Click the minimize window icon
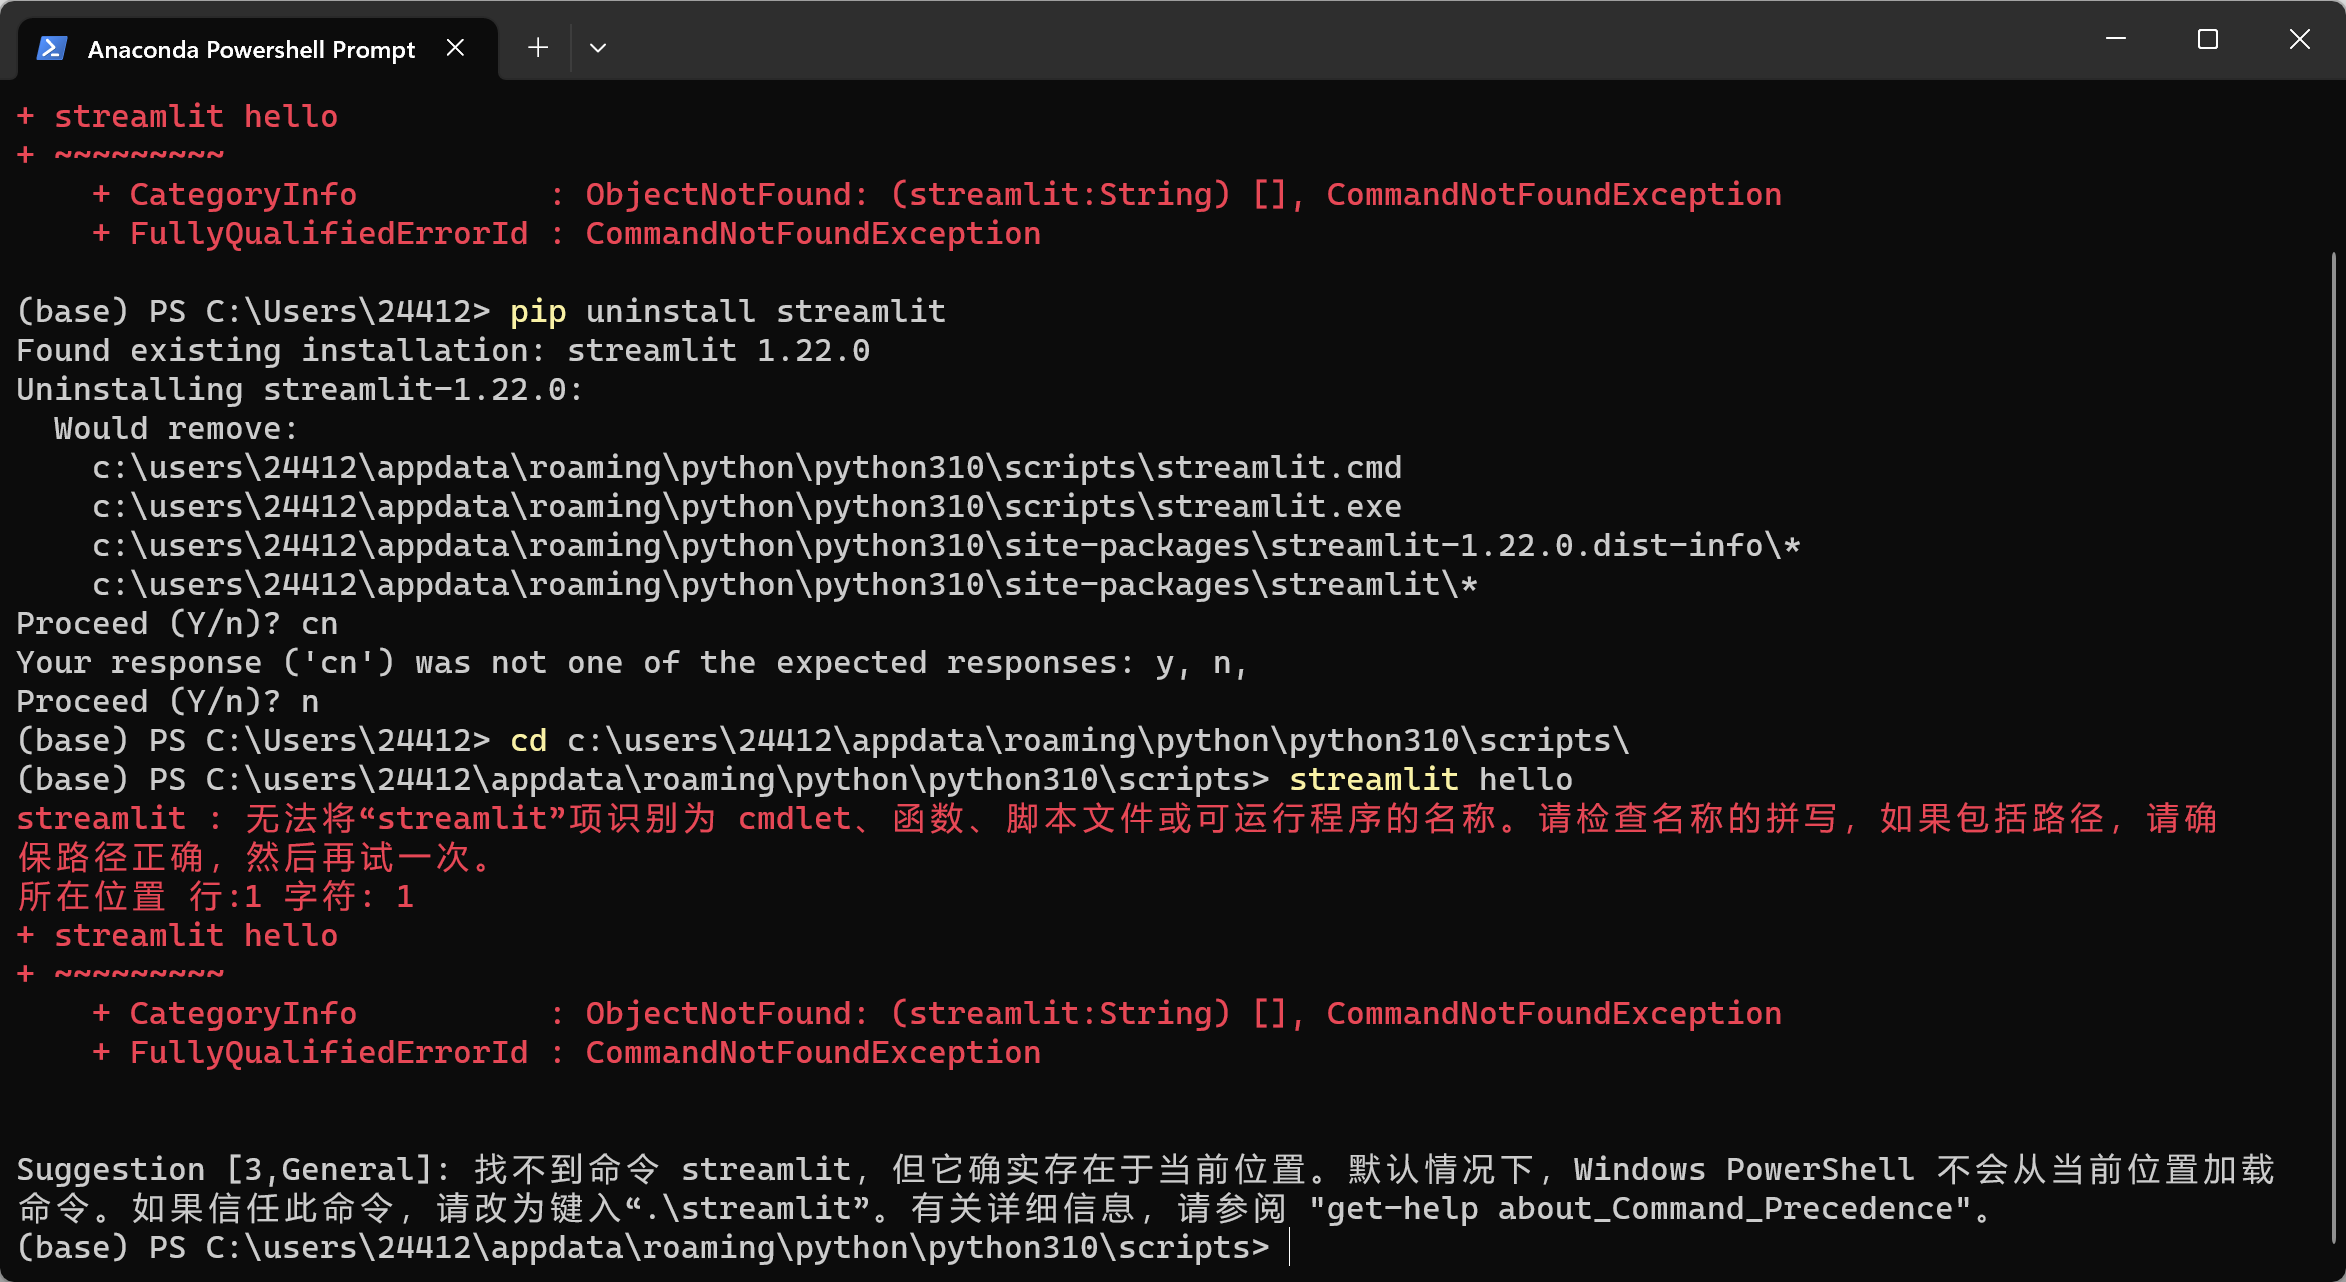The image size is (2346, 1282). click(2115, 40)
